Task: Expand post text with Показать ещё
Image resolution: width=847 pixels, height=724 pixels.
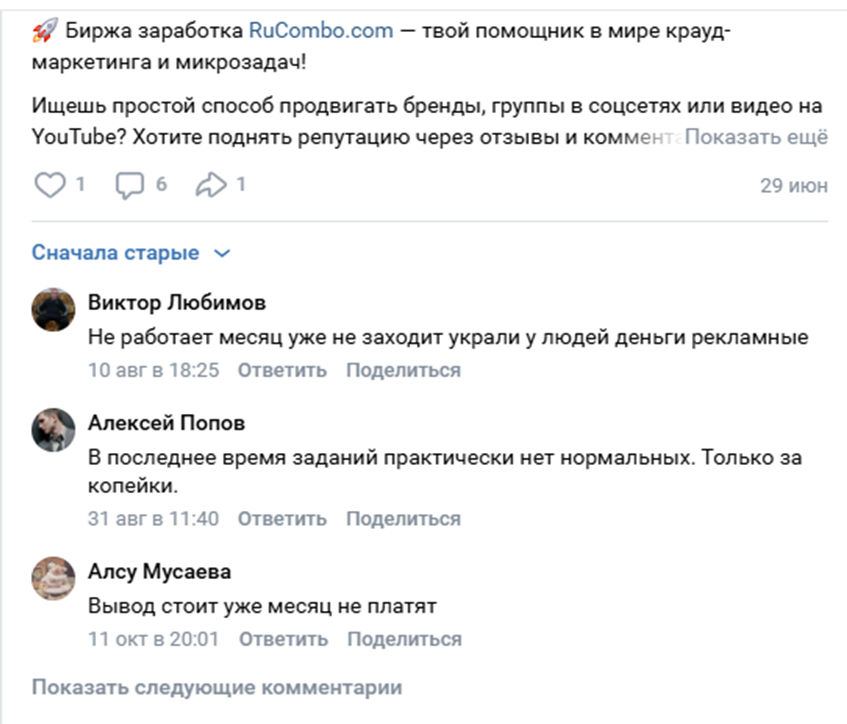Action: click(757, 137)
